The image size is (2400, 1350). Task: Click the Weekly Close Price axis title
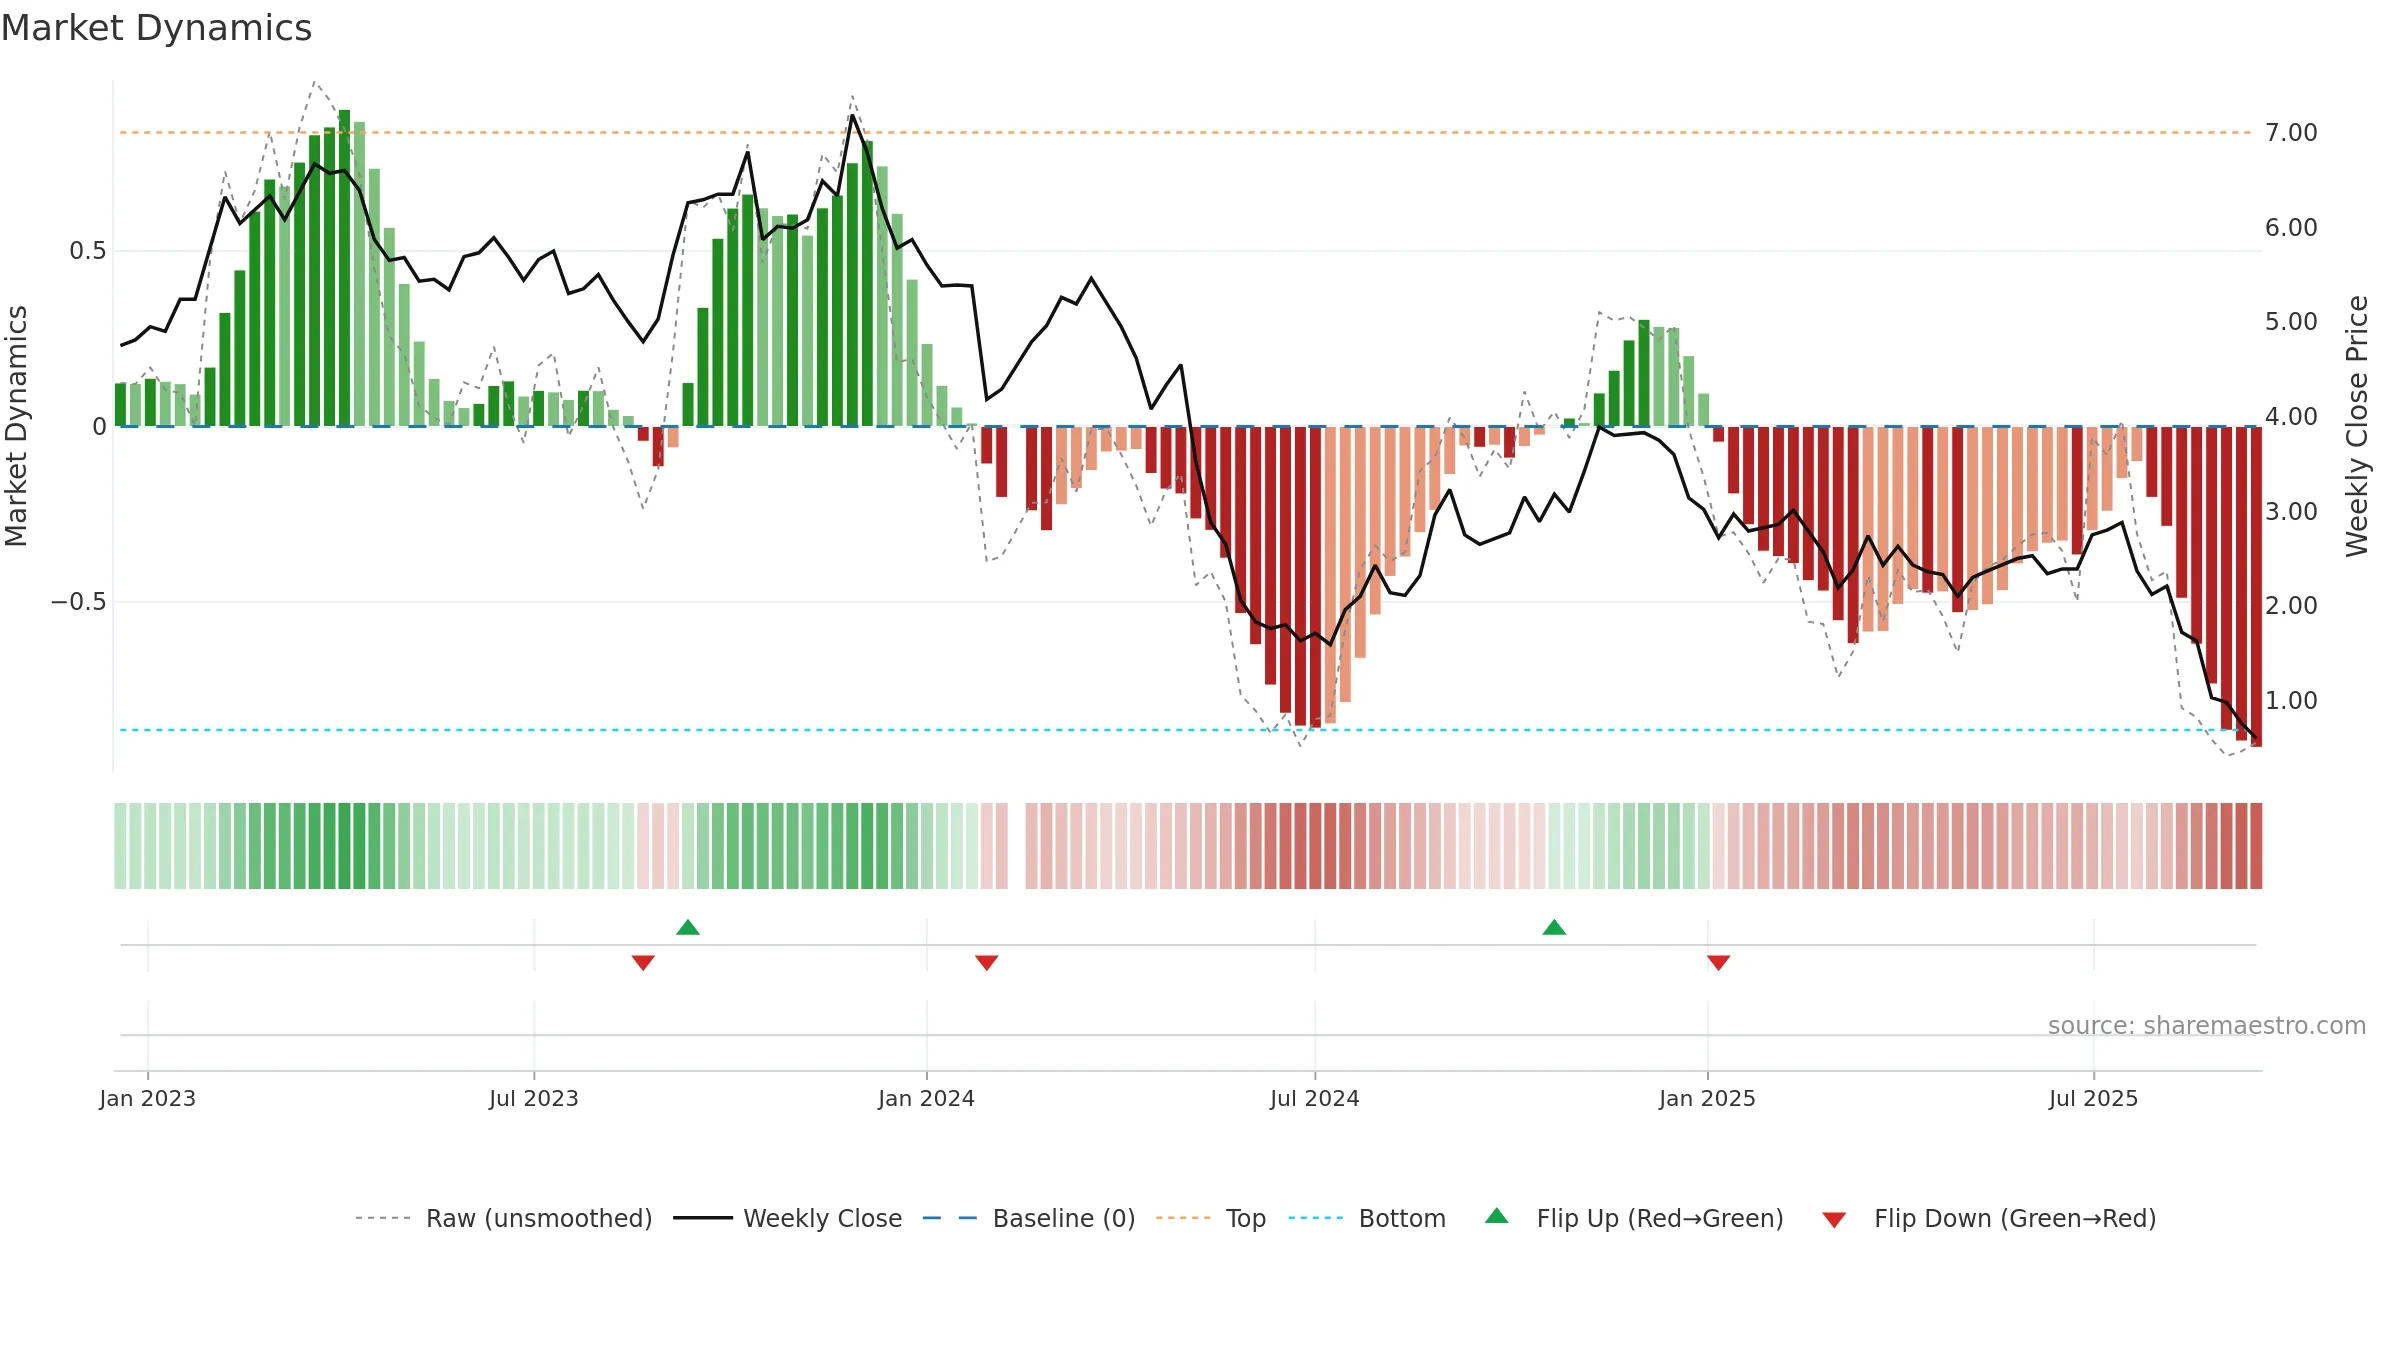click(x=2357, y=426)
